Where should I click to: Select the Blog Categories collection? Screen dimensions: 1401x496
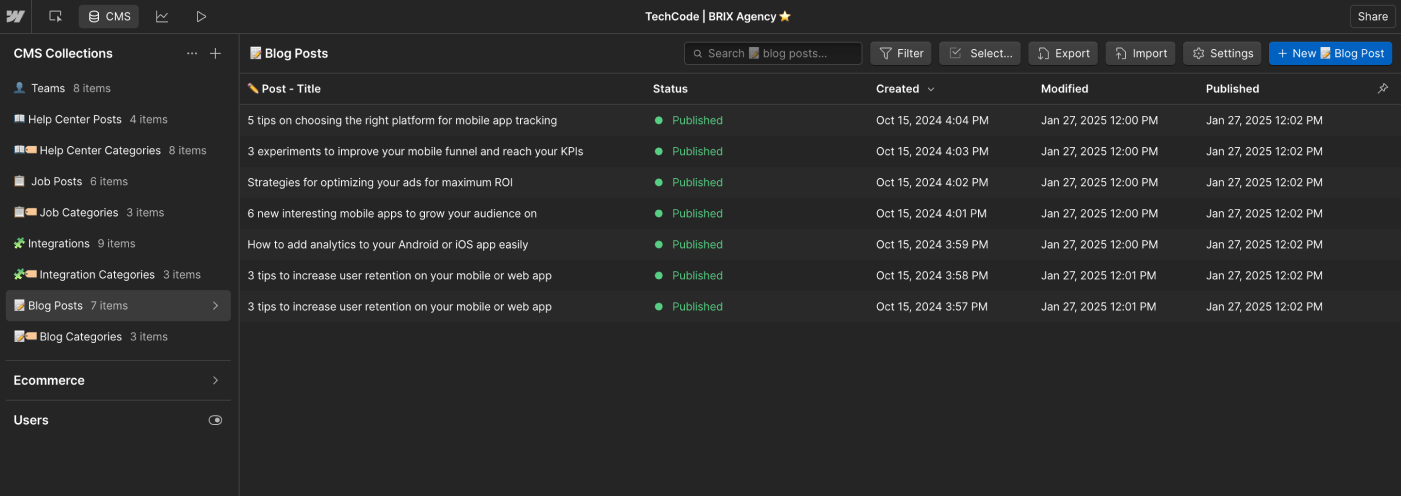tap(118, 336)
